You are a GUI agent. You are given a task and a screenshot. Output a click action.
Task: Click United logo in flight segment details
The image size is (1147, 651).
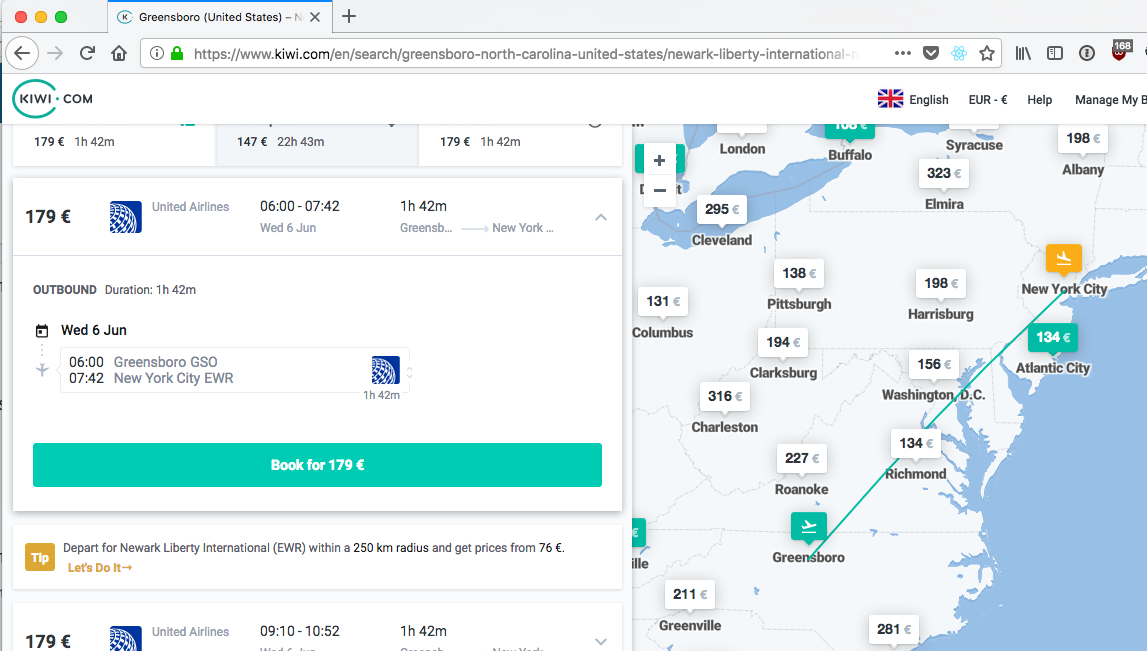tap(386, 370)
